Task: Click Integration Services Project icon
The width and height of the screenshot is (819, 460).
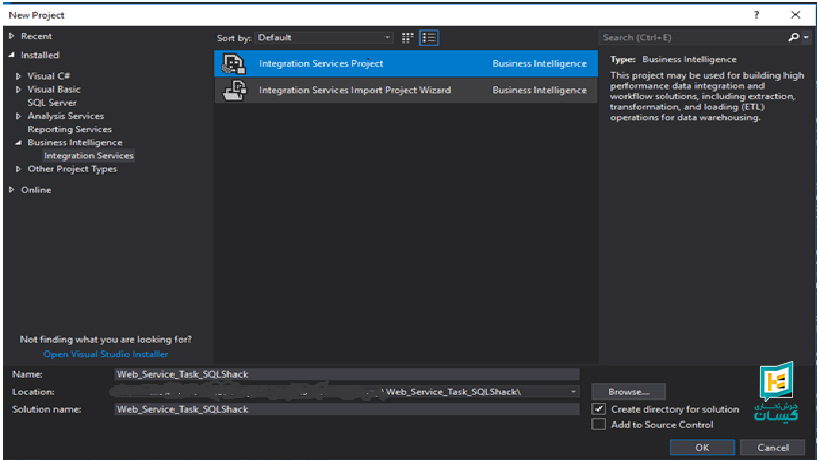Action: (x=233, y=64)
